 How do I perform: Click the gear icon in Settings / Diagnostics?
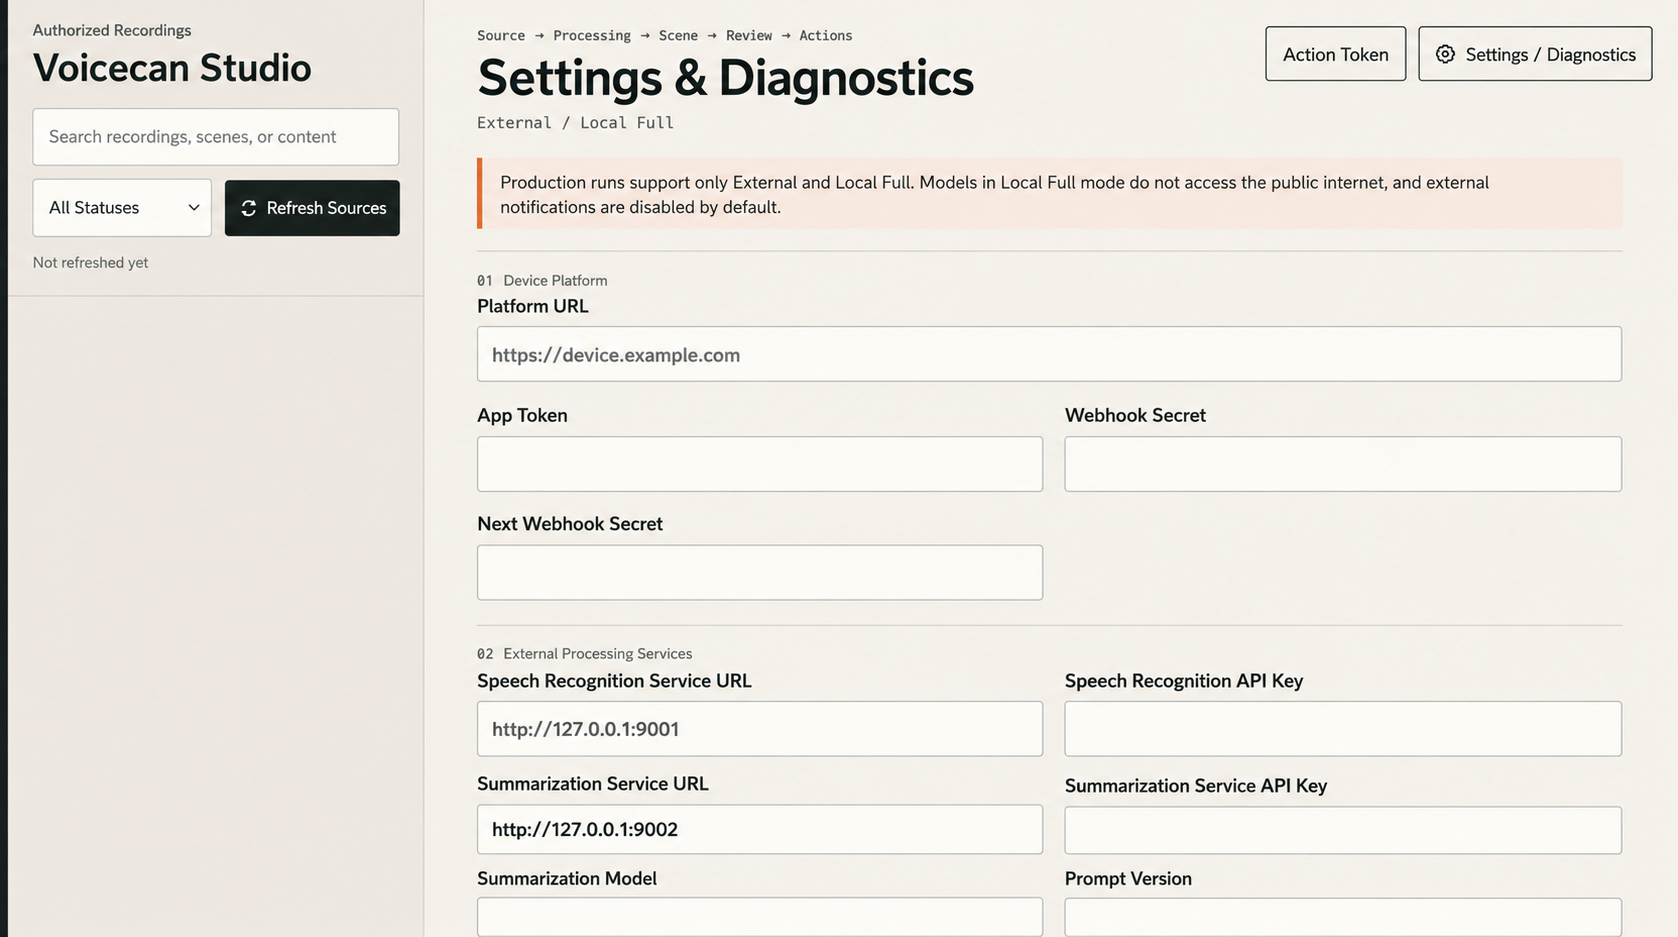[1445, 54]
